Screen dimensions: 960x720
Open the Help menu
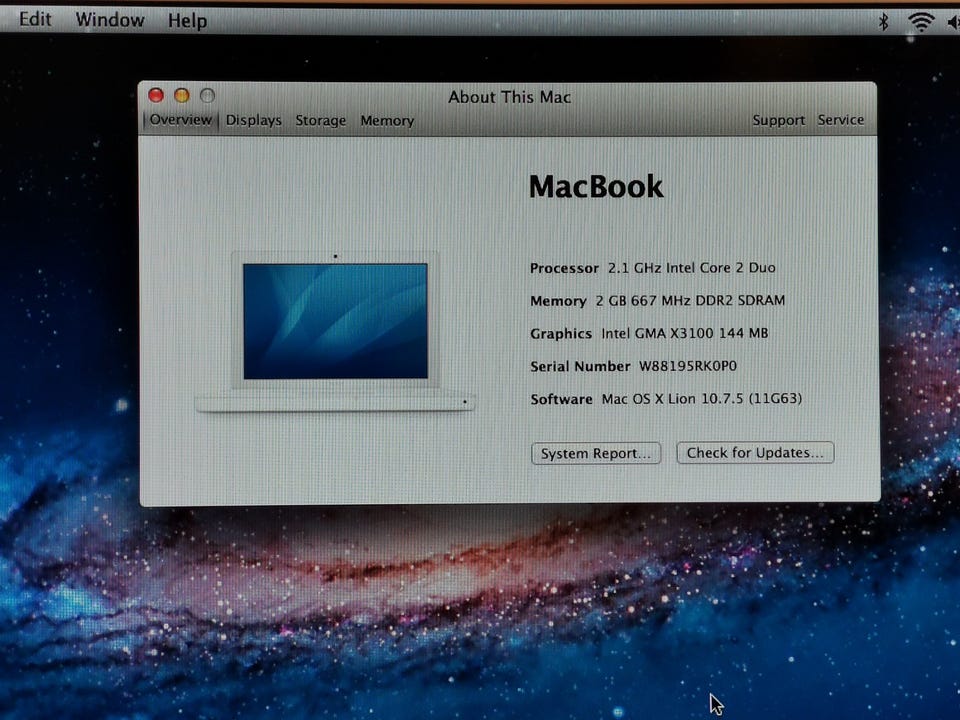(x=187, y=21)
